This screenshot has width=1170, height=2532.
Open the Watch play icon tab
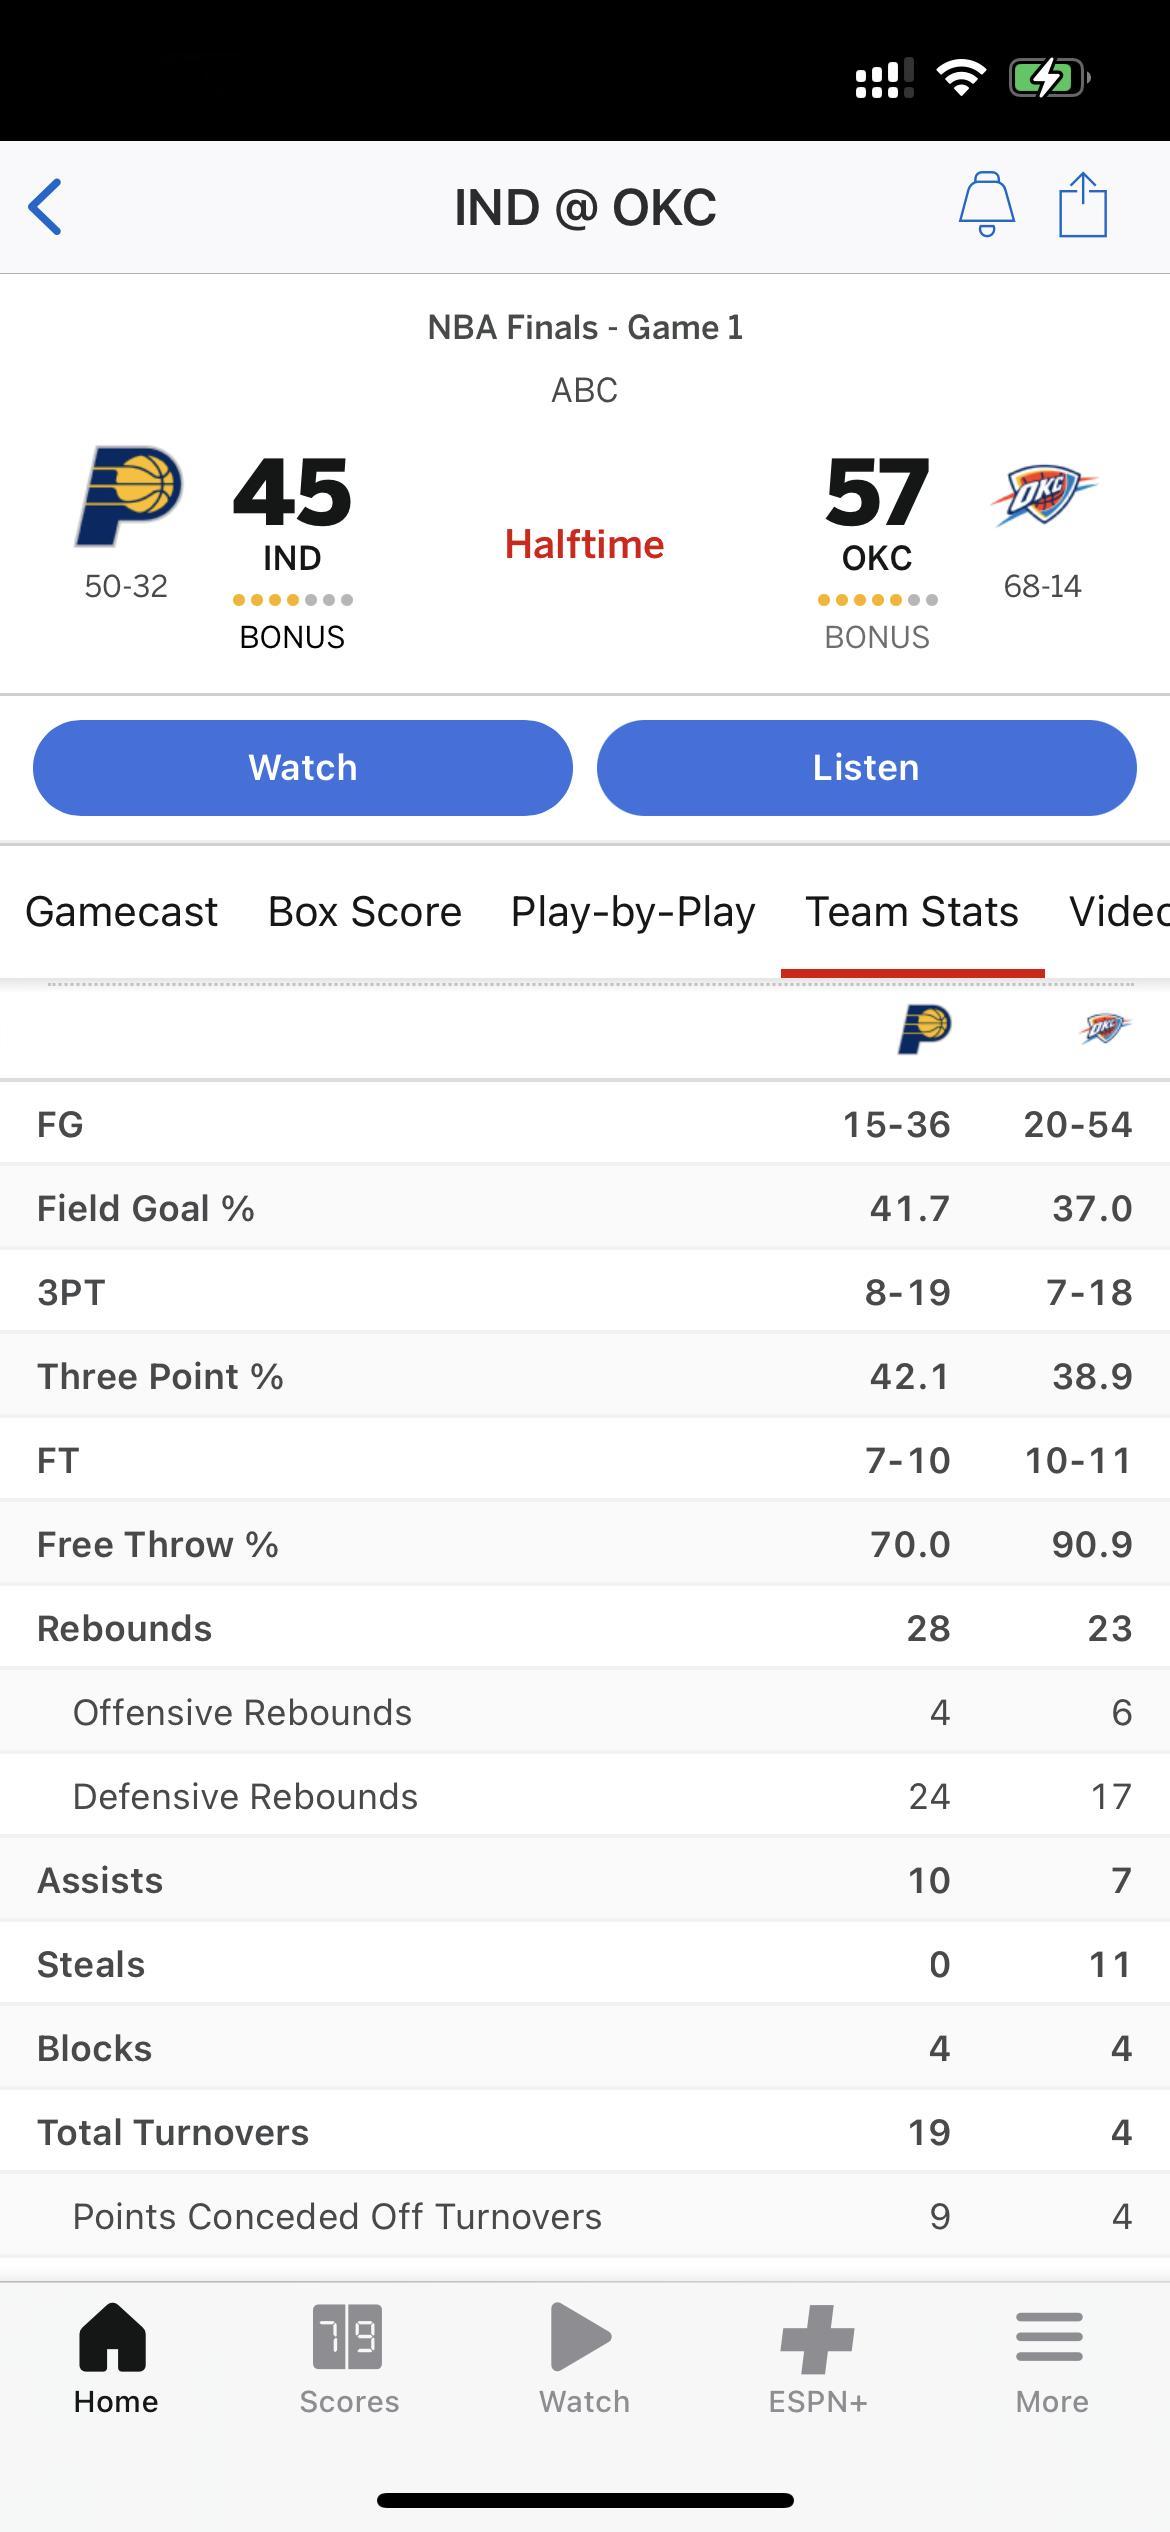point(584,2357)
